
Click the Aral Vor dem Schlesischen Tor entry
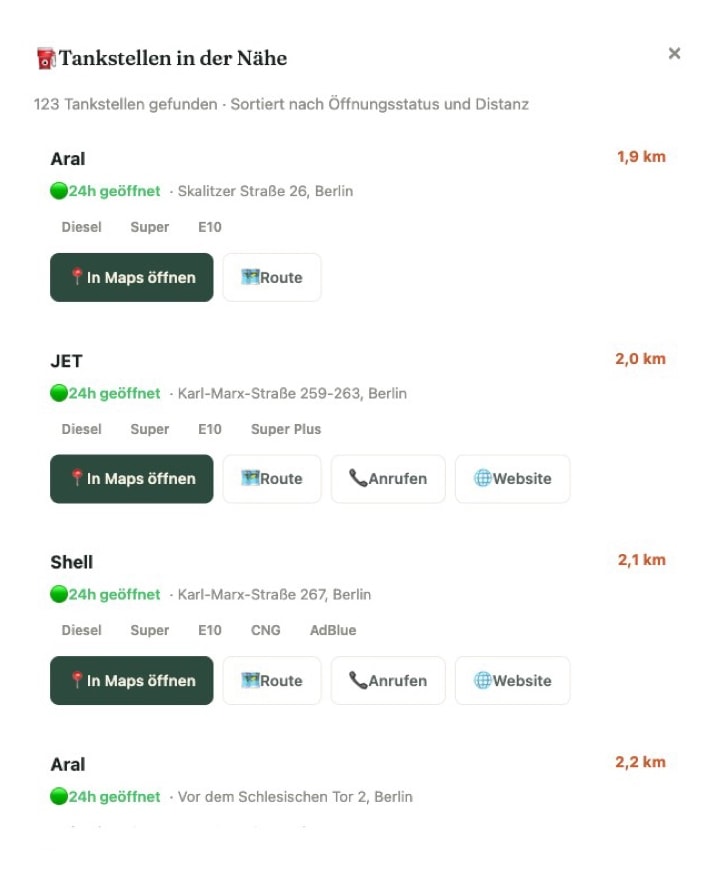68,765
